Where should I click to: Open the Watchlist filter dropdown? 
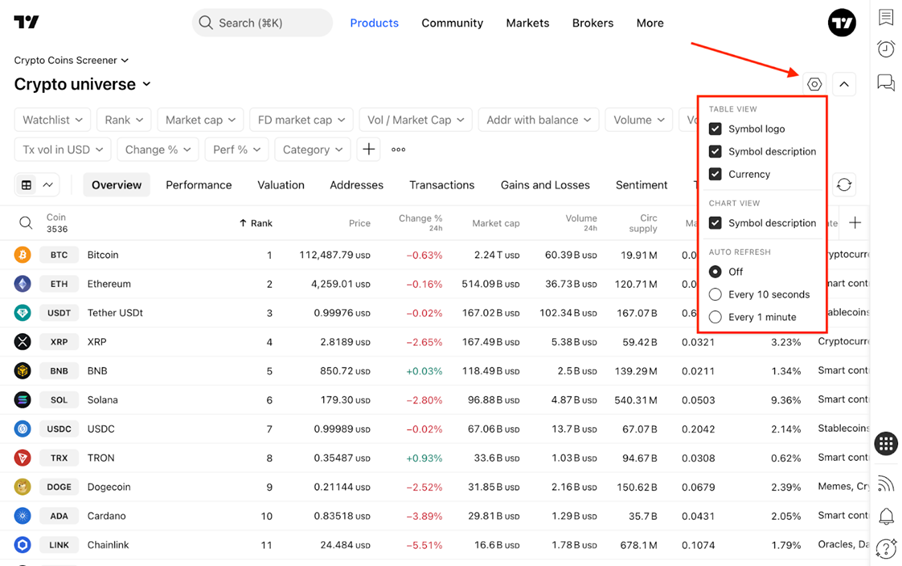(52, 120)
